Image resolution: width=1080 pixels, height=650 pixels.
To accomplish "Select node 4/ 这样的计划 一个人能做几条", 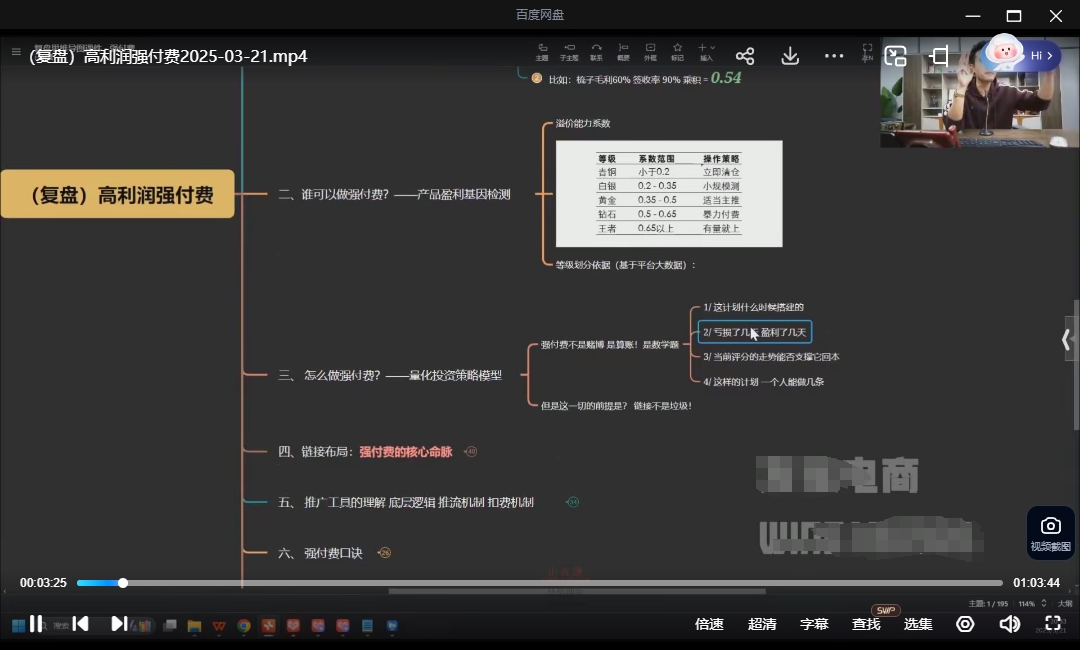I will [763, 381].
